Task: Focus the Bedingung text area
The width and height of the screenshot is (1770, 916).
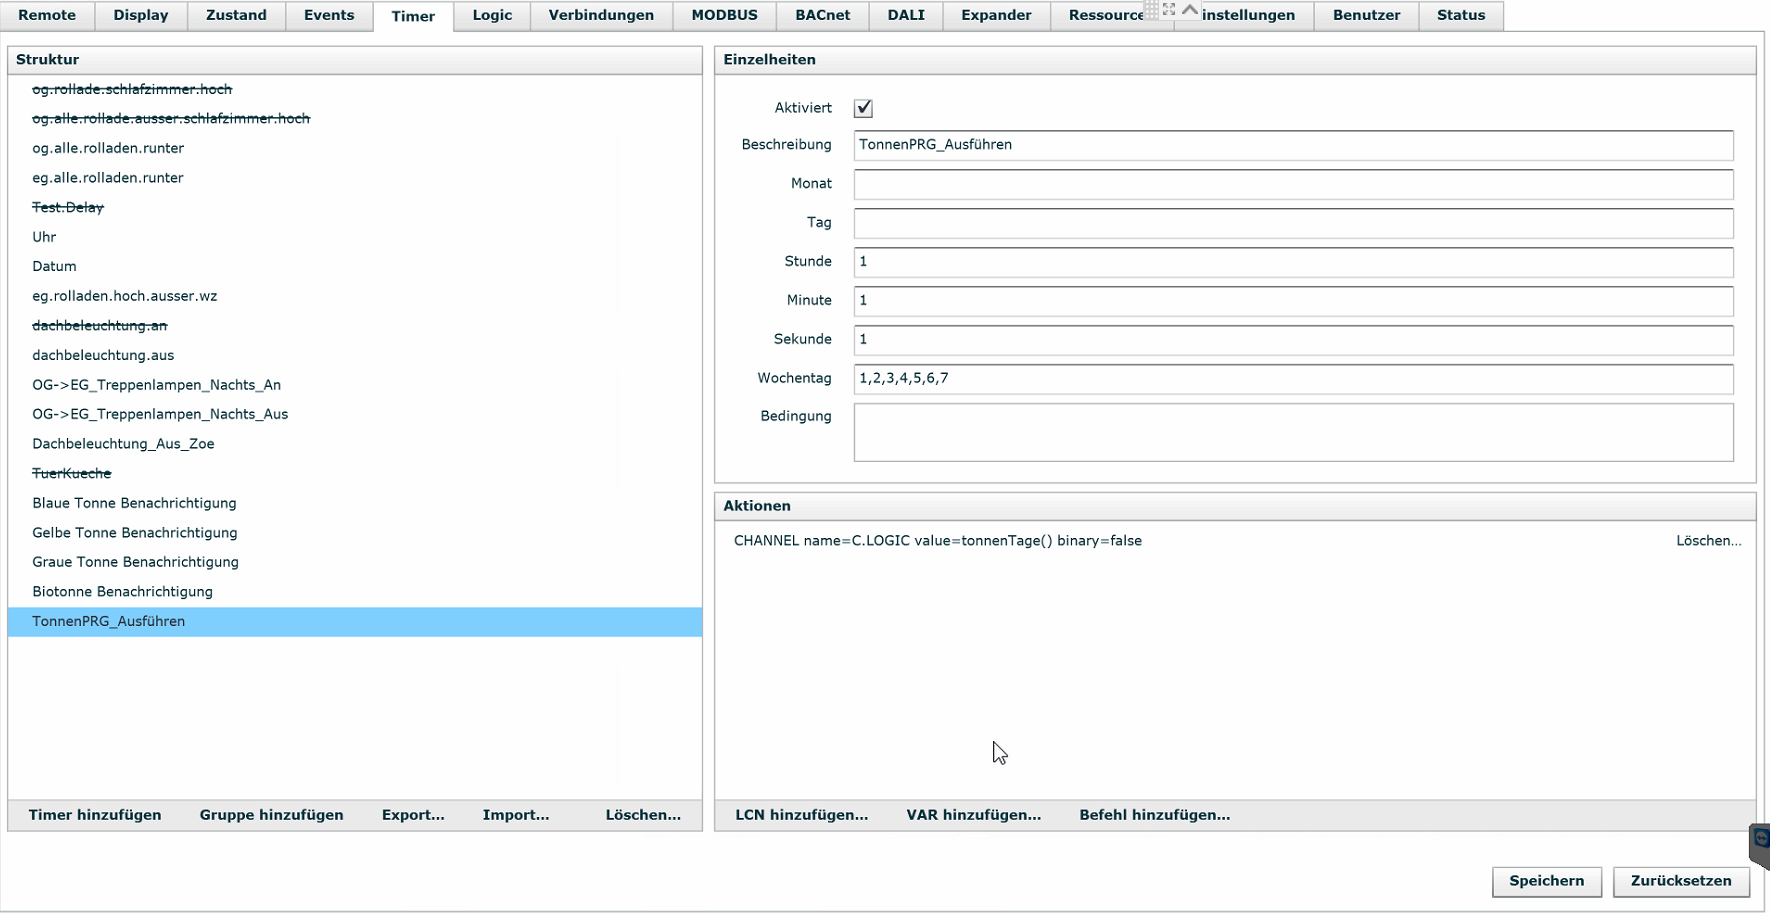Action: pyautogui.click(x=1292, y=432)
